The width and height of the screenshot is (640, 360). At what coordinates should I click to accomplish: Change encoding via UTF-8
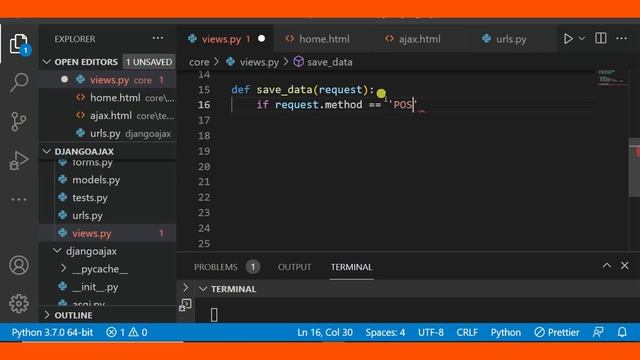[431, 332]
